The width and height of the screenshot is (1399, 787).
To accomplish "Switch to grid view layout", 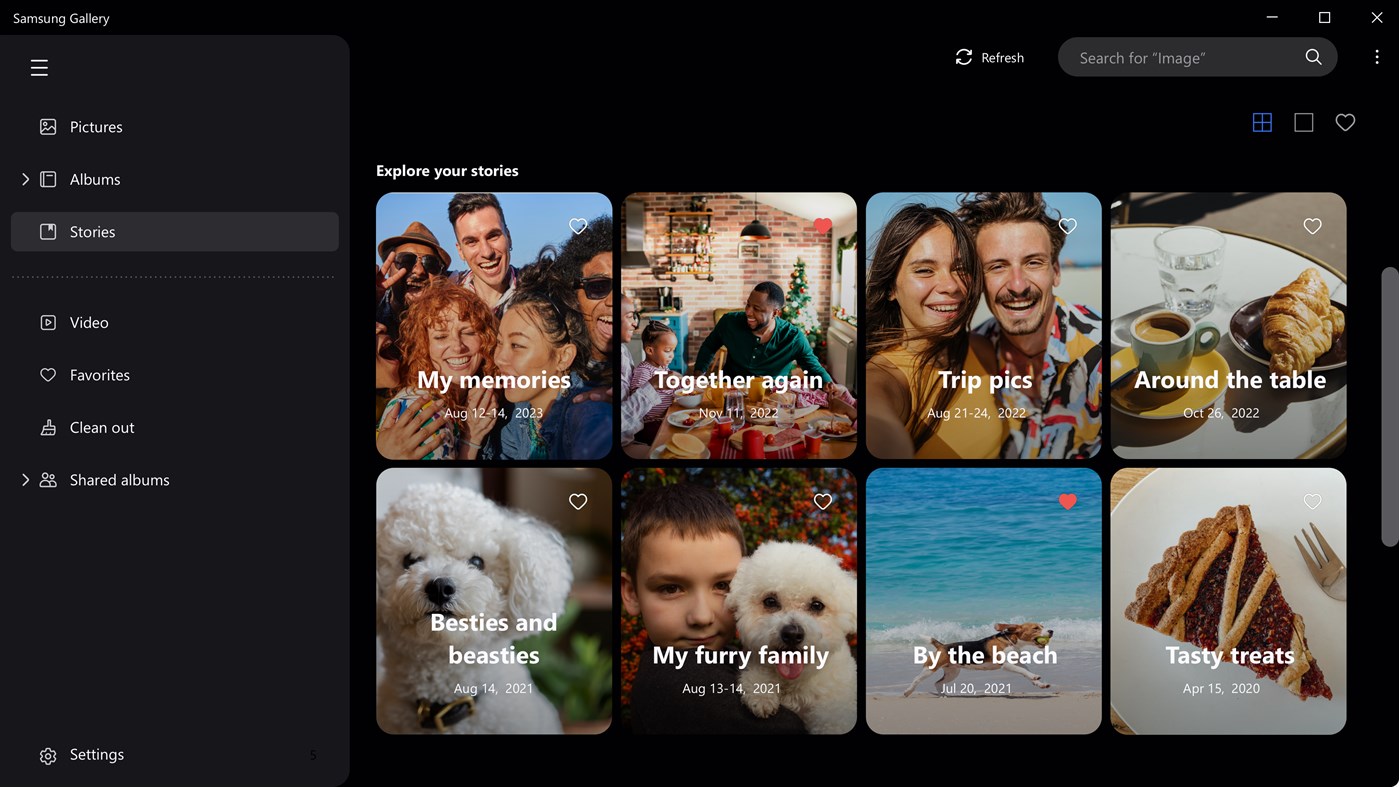I will click(1261, 121).
